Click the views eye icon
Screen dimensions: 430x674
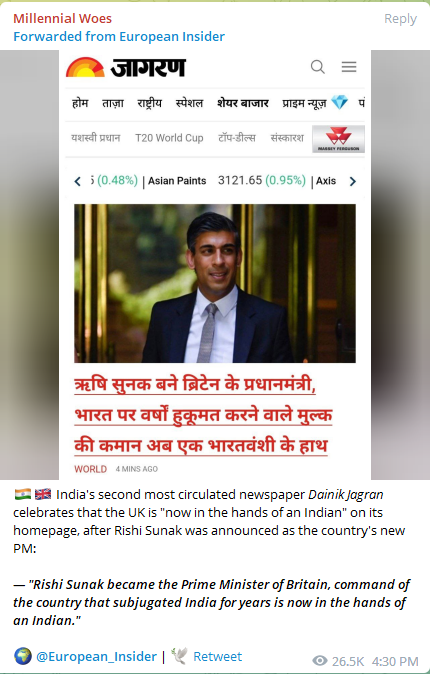point(319,661)
